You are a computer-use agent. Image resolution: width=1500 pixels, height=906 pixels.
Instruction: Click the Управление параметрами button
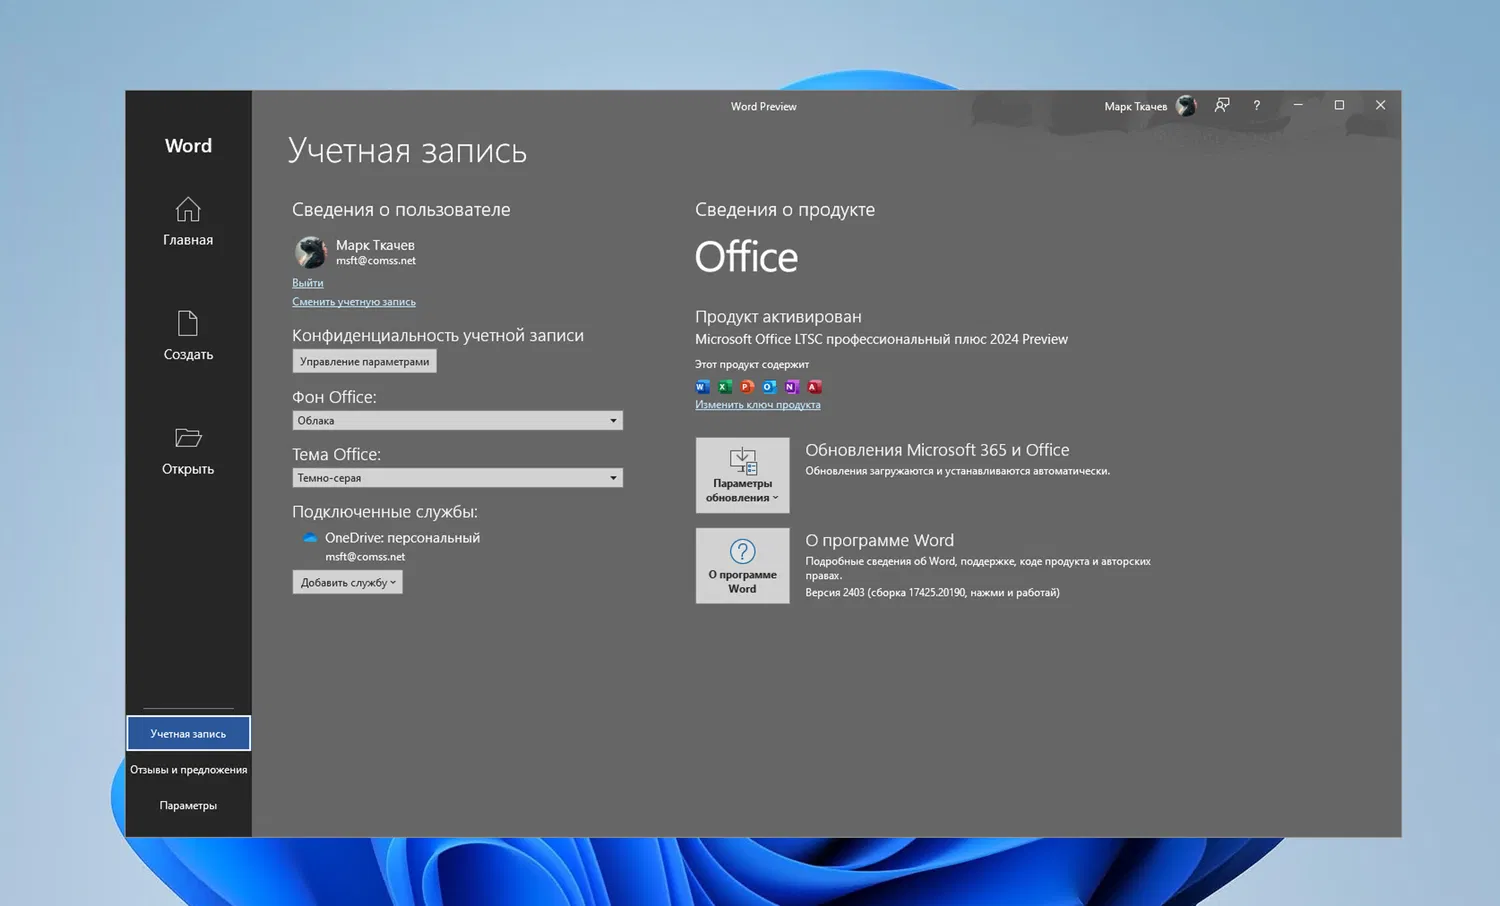coord(364,361)
